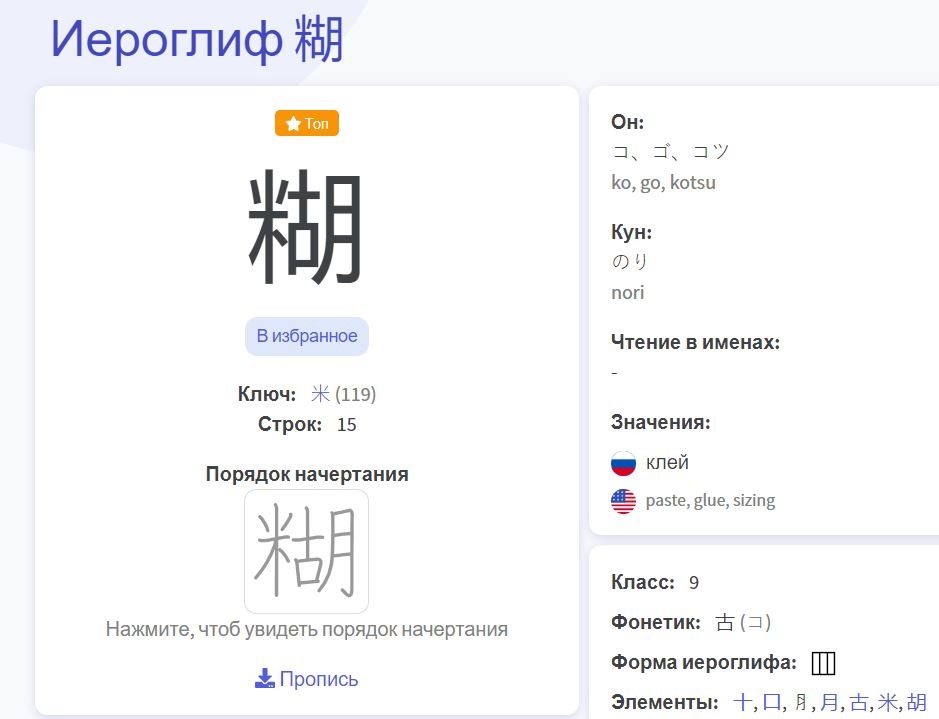Open the element 古 link in Элементы
Image resolution: width=939 pixels, height=719 pixels.
859,702
